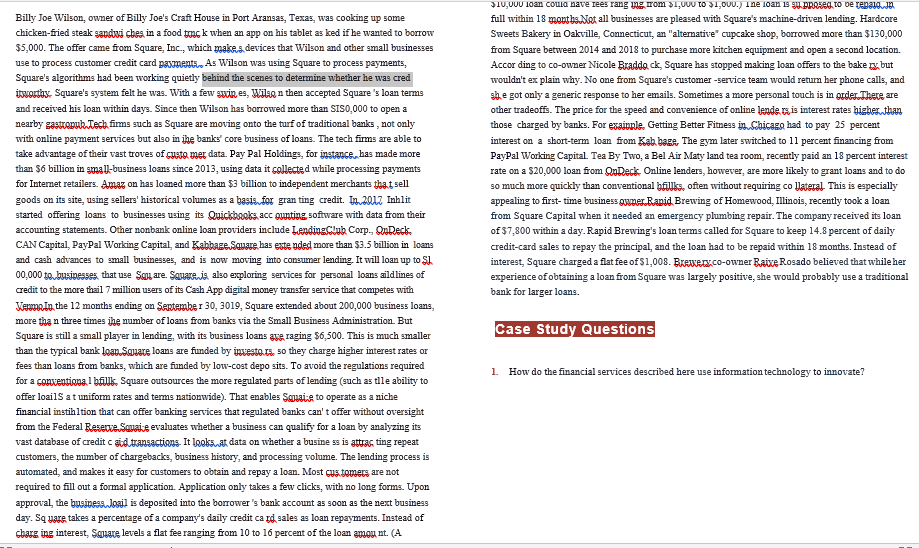
Task: Click the phrase "7 million users"
Action: [134, 290]
